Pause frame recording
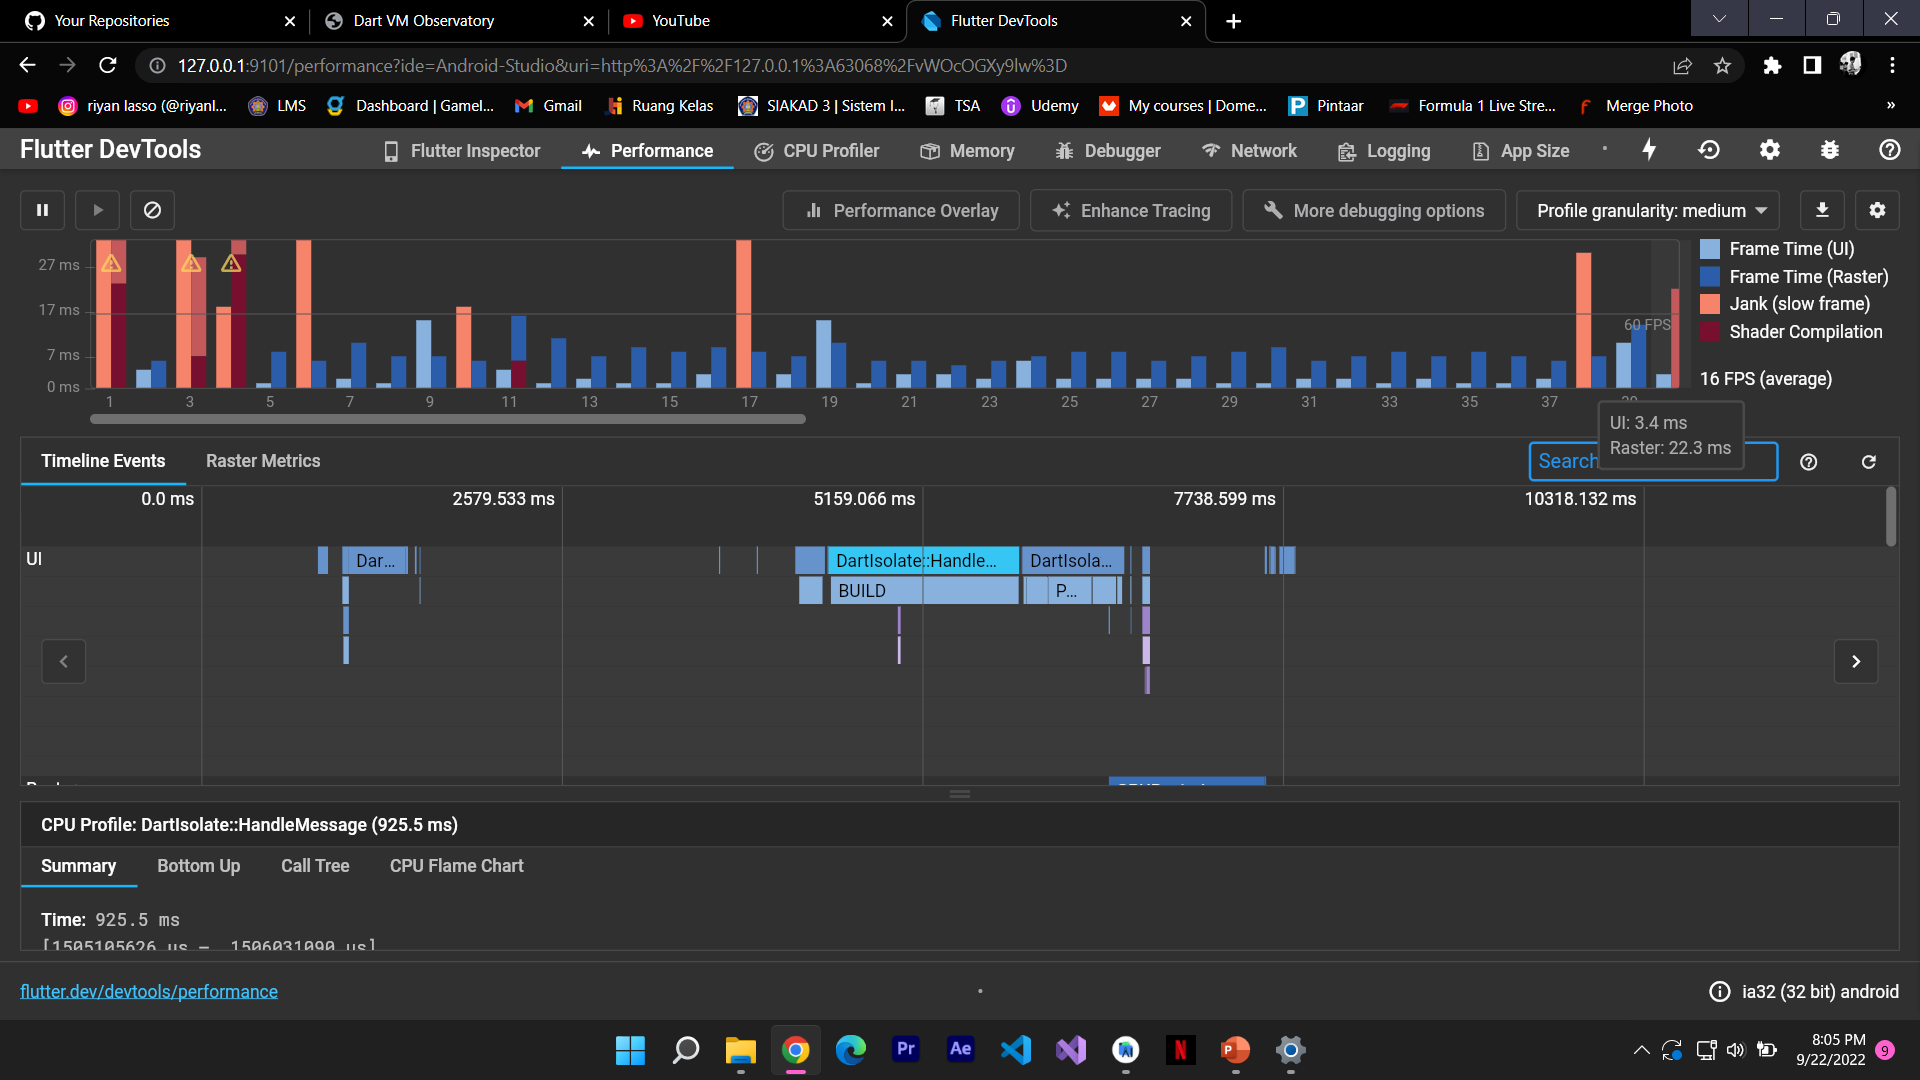Viewport: 1920px width, 1080px height. (42, 210)
